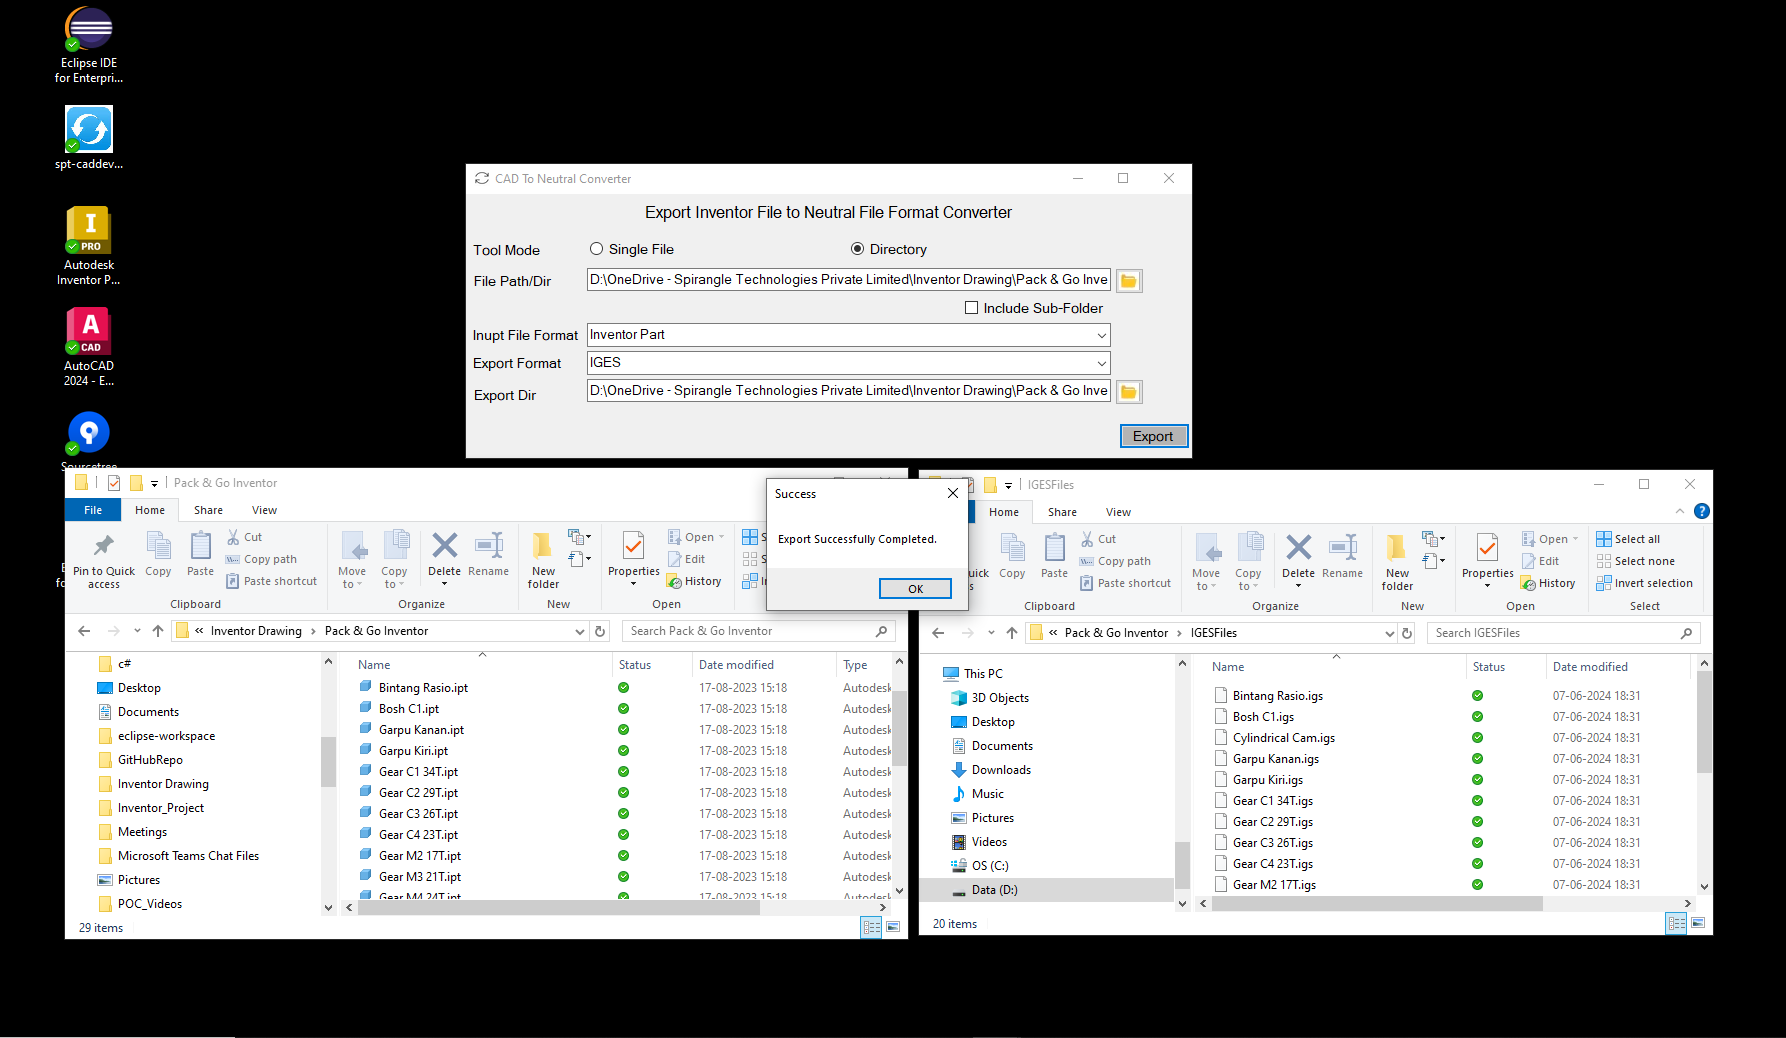Enable the Include Sub-Folder checkbox
The width and height of the screenshot is (1786, 1038).
[971, 308]
